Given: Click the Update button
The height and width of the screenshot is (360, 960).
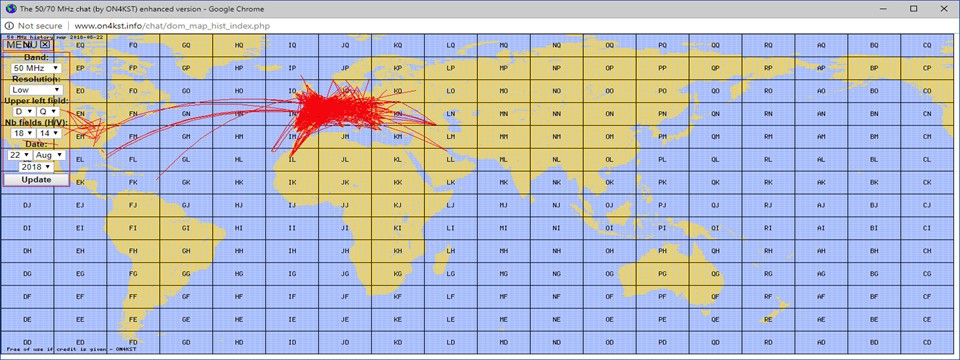Looking at the screenshot, I should pos(36,180).
